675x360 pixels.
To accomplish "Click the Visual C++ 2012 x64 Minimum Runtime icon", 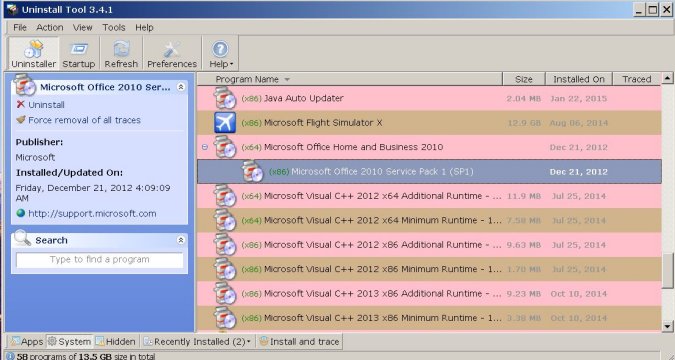I will 225,220.
